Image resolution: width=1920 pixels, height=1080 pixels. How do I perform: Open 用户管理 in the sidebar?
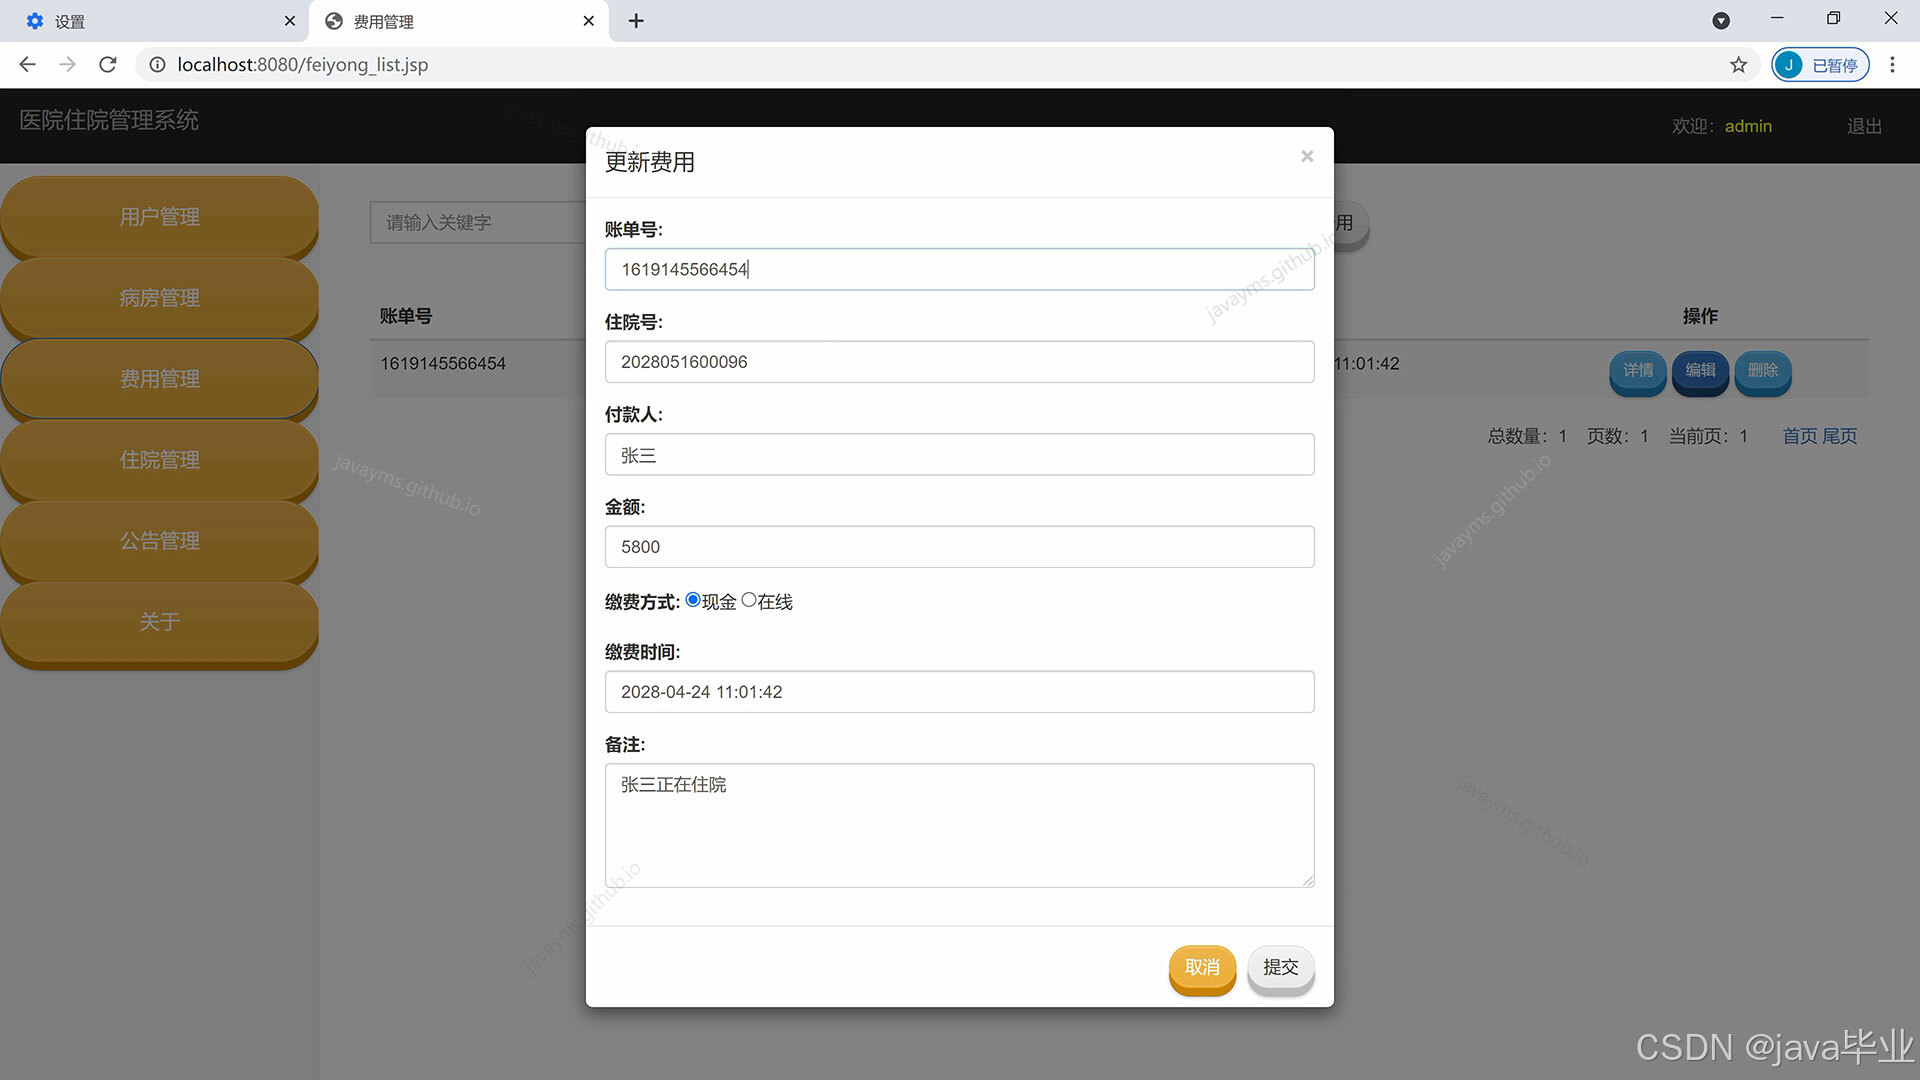point(160,217)
